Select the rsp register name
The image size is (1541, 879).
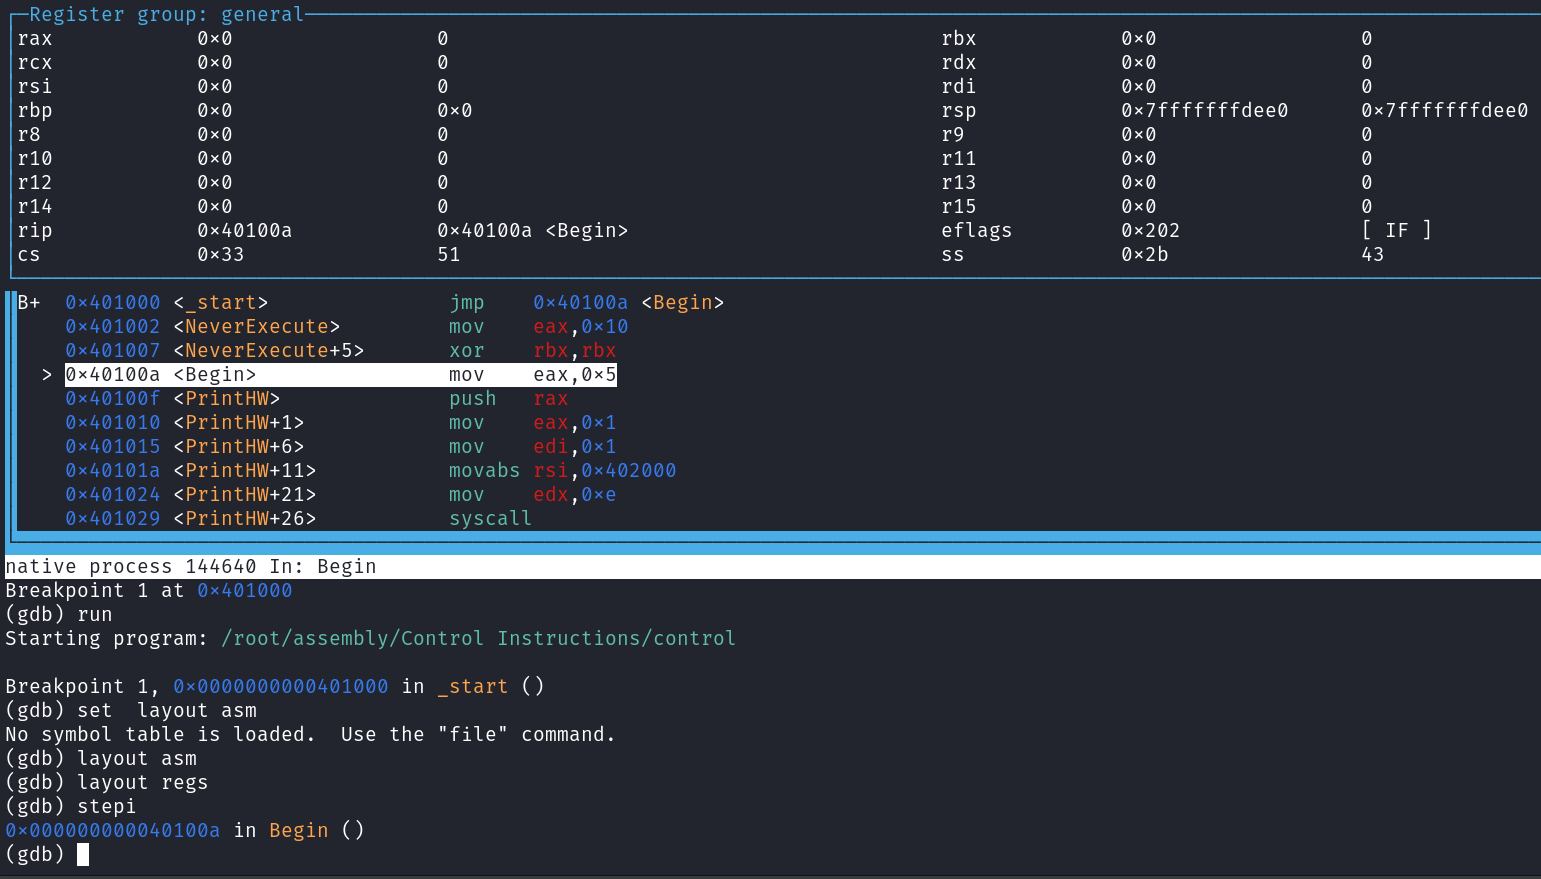coord(958,111)
